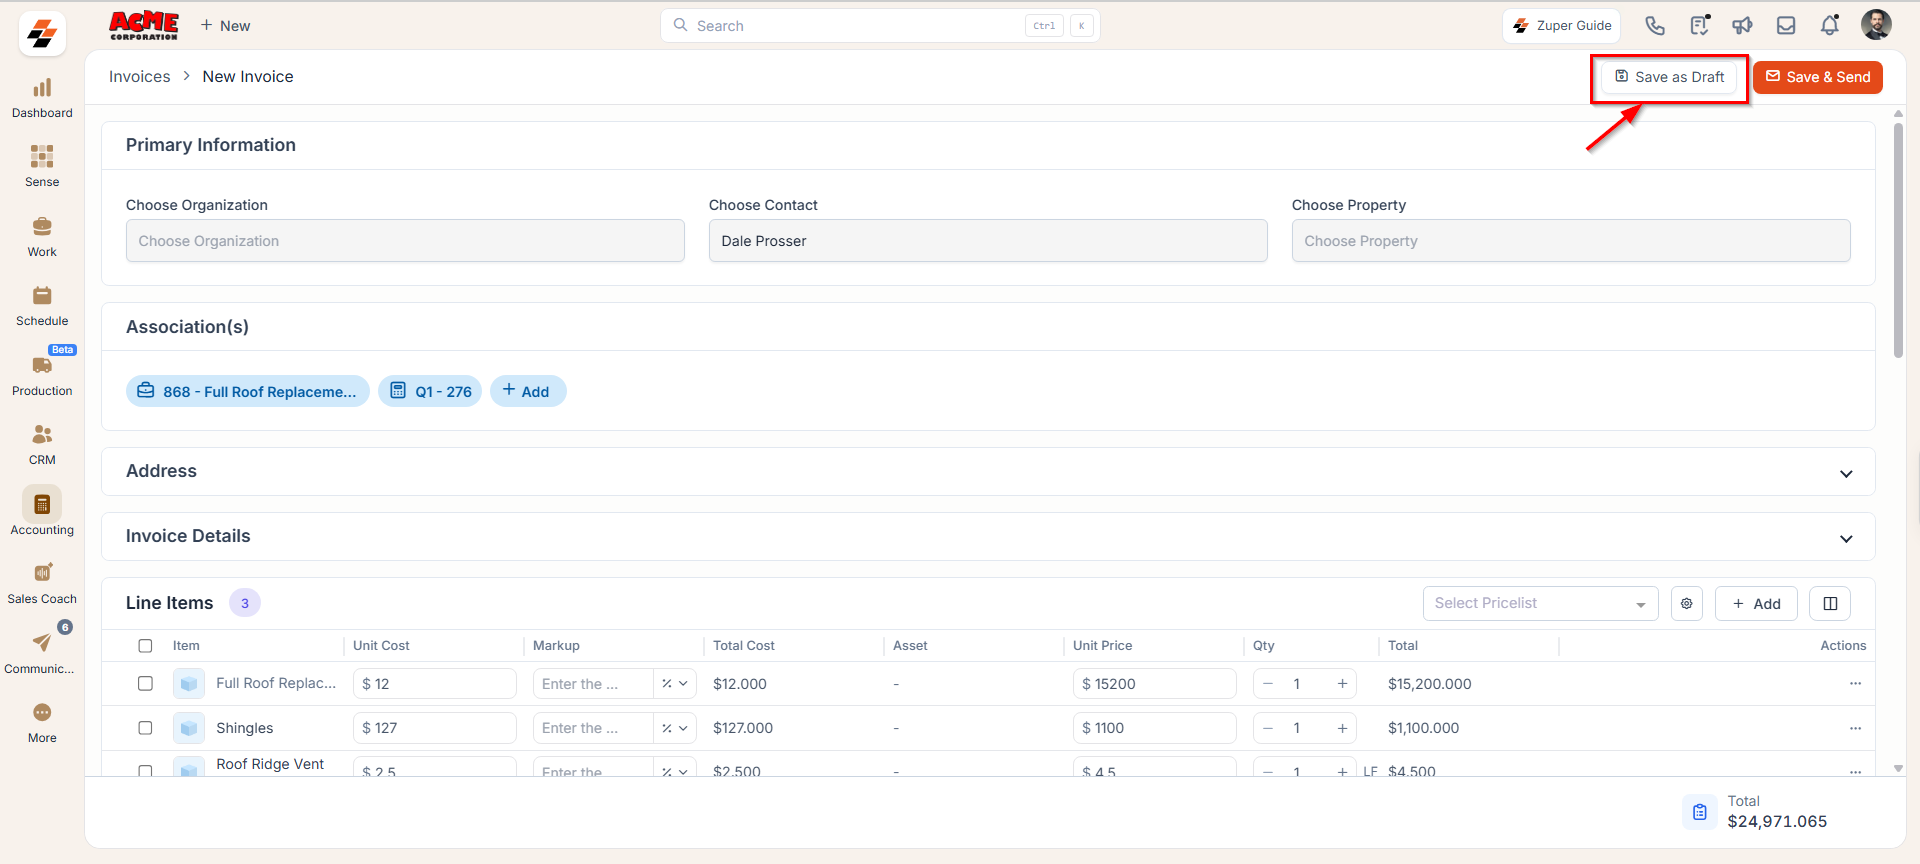Click Save & Send button

(1818, 77)
